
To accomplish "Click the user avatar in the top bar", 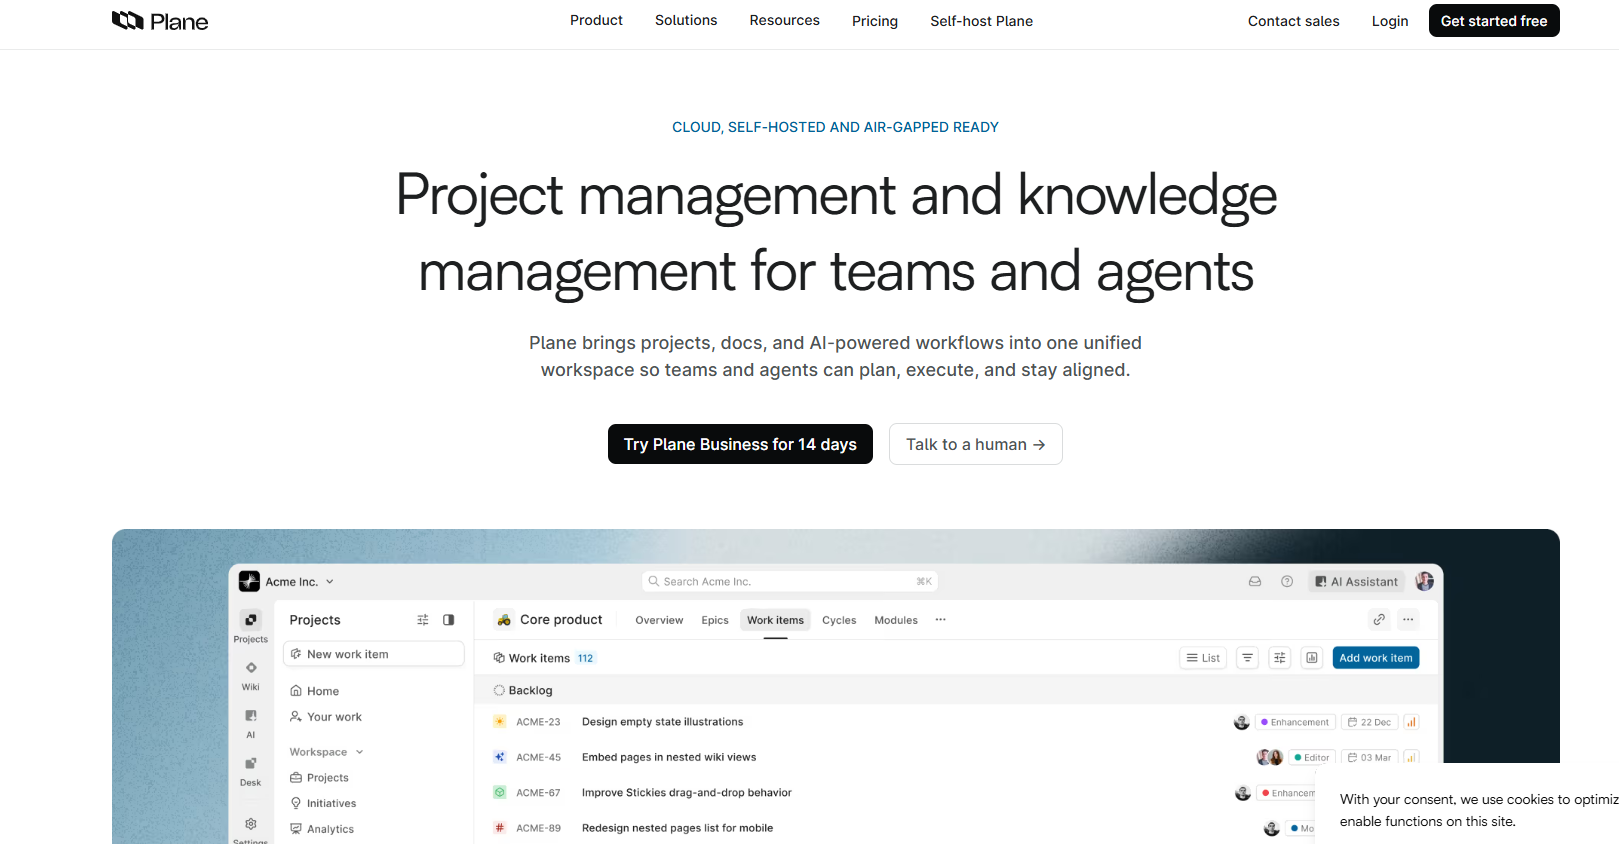I will (x=1425, y=581).
